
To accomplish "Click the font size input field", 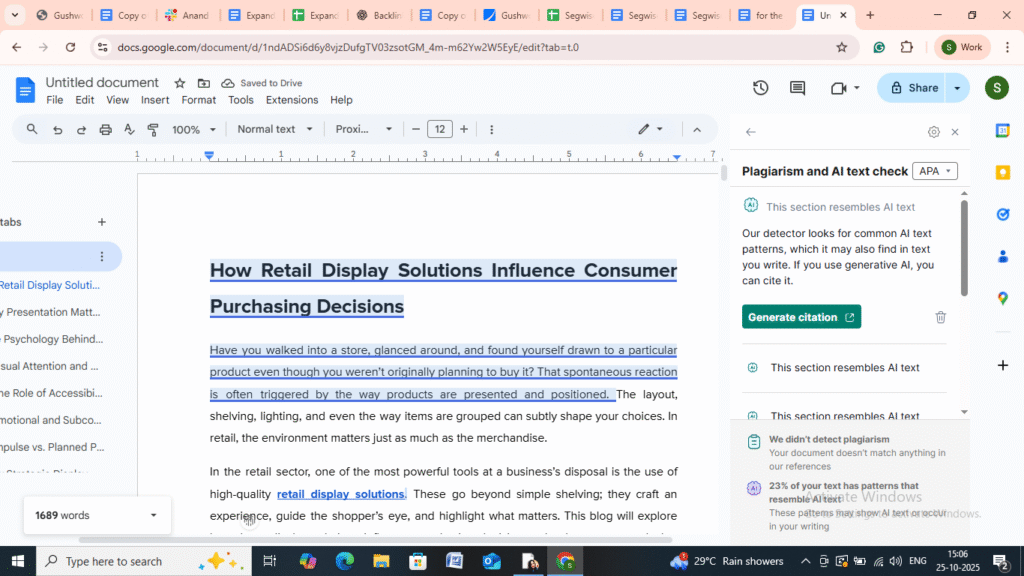I will pos(440,129).
